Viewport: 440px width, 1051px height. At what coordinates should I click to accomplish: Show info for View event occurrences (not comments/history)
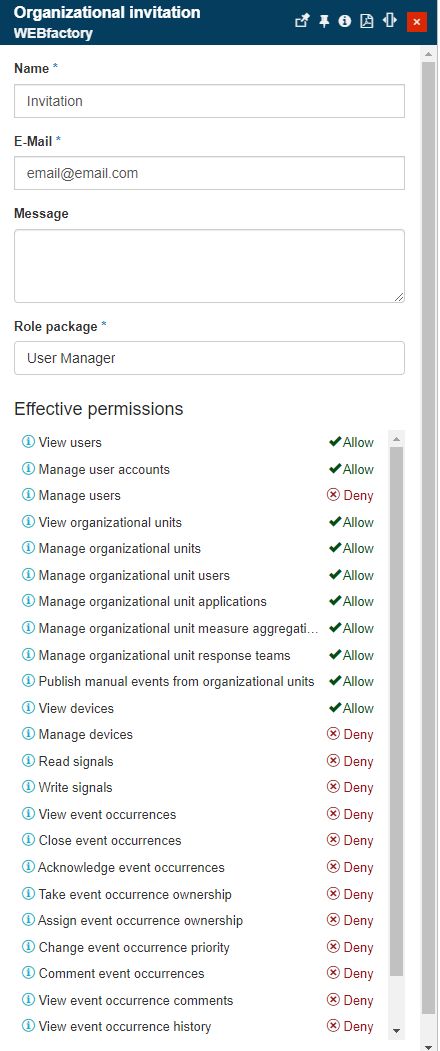(28, 813)
